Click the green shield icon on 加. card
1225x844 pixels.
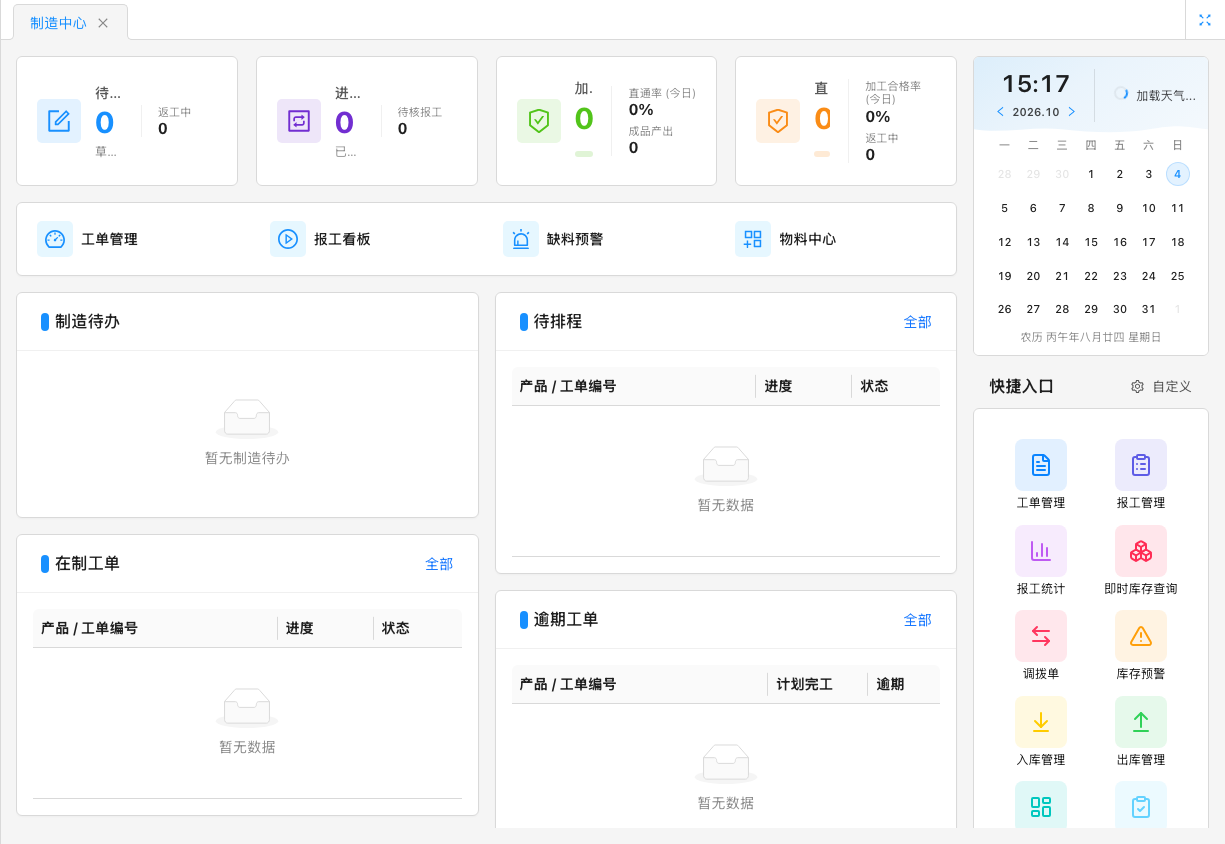(539, 121)
